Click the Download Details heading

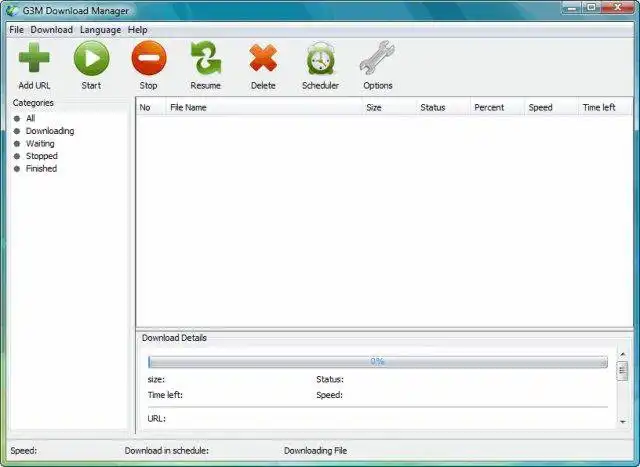coord(174,338)
